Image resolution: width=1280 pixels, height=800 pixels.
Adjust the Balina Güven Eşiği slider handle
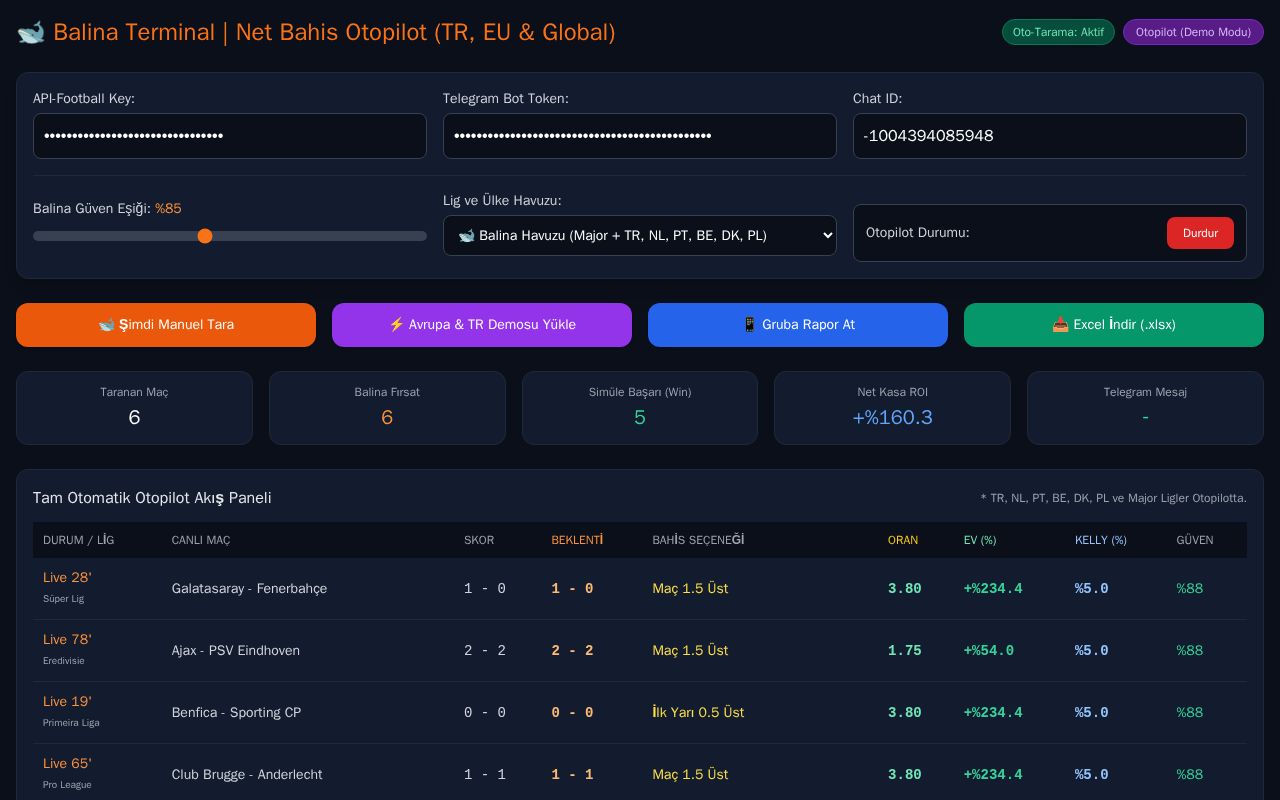pyautogui.click(x=205, y=236)
